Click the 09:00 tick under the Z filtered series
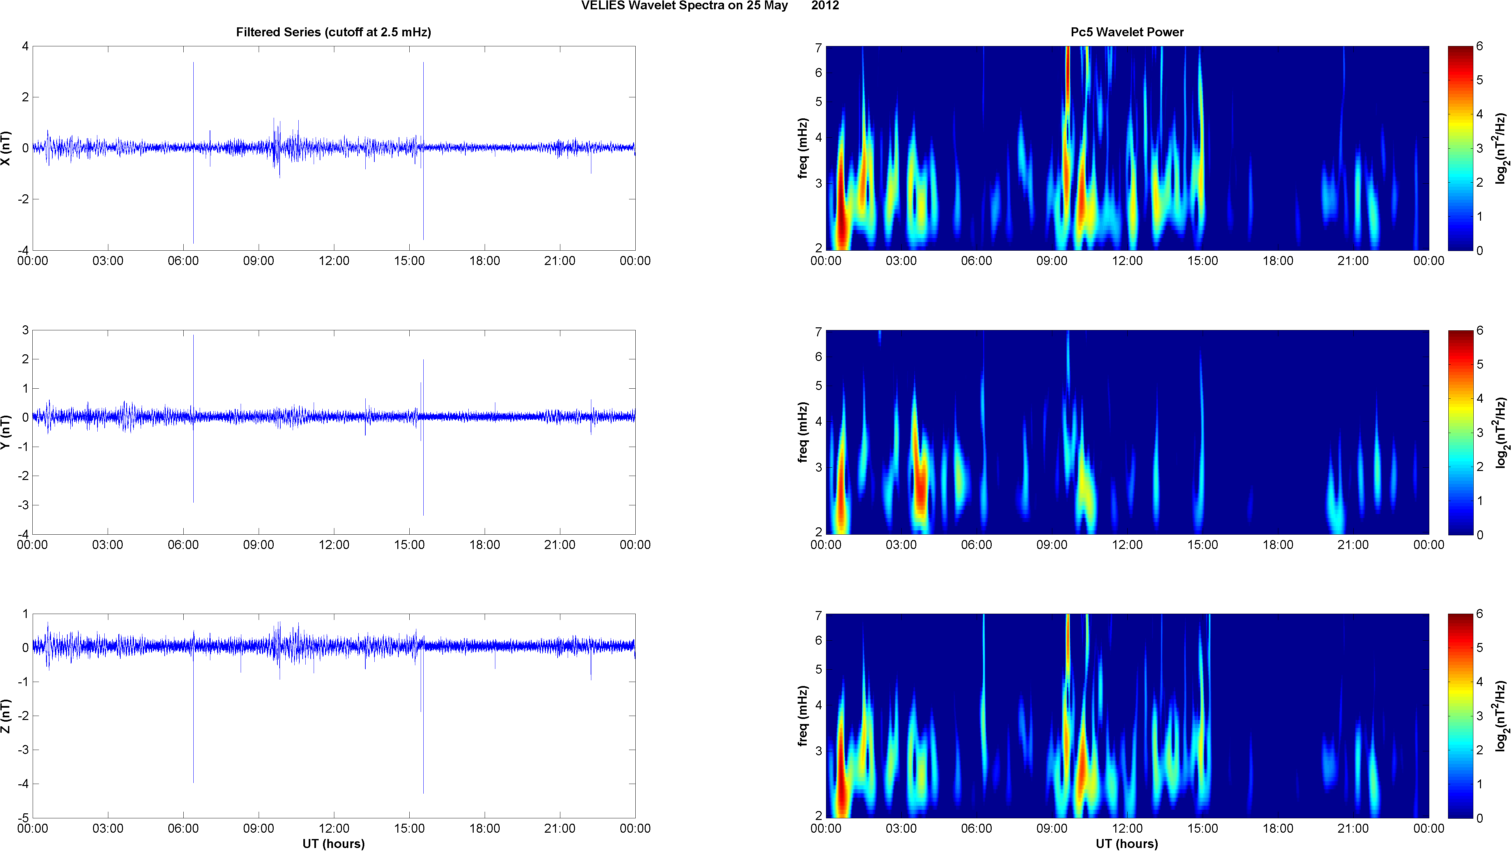 (x=258, y=829)
